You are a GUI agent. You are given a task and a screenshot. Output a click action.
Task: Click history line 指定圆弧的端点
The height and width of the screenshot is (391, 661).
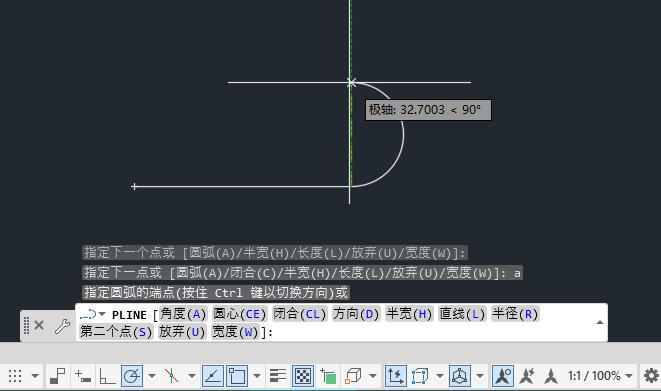click(x=216, y=292)
